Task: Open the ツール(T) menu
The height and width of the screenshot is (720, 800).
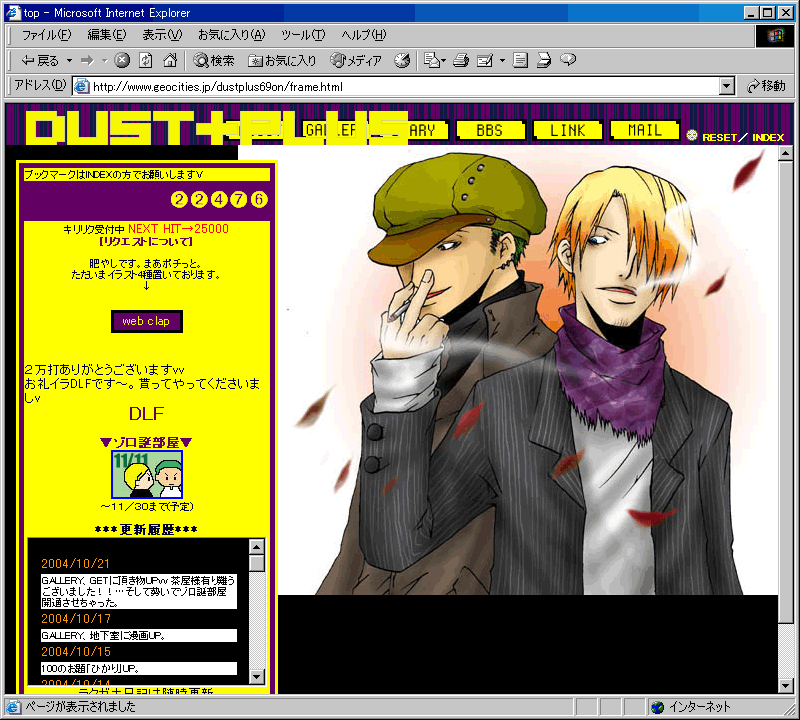Action: (303, 35)
